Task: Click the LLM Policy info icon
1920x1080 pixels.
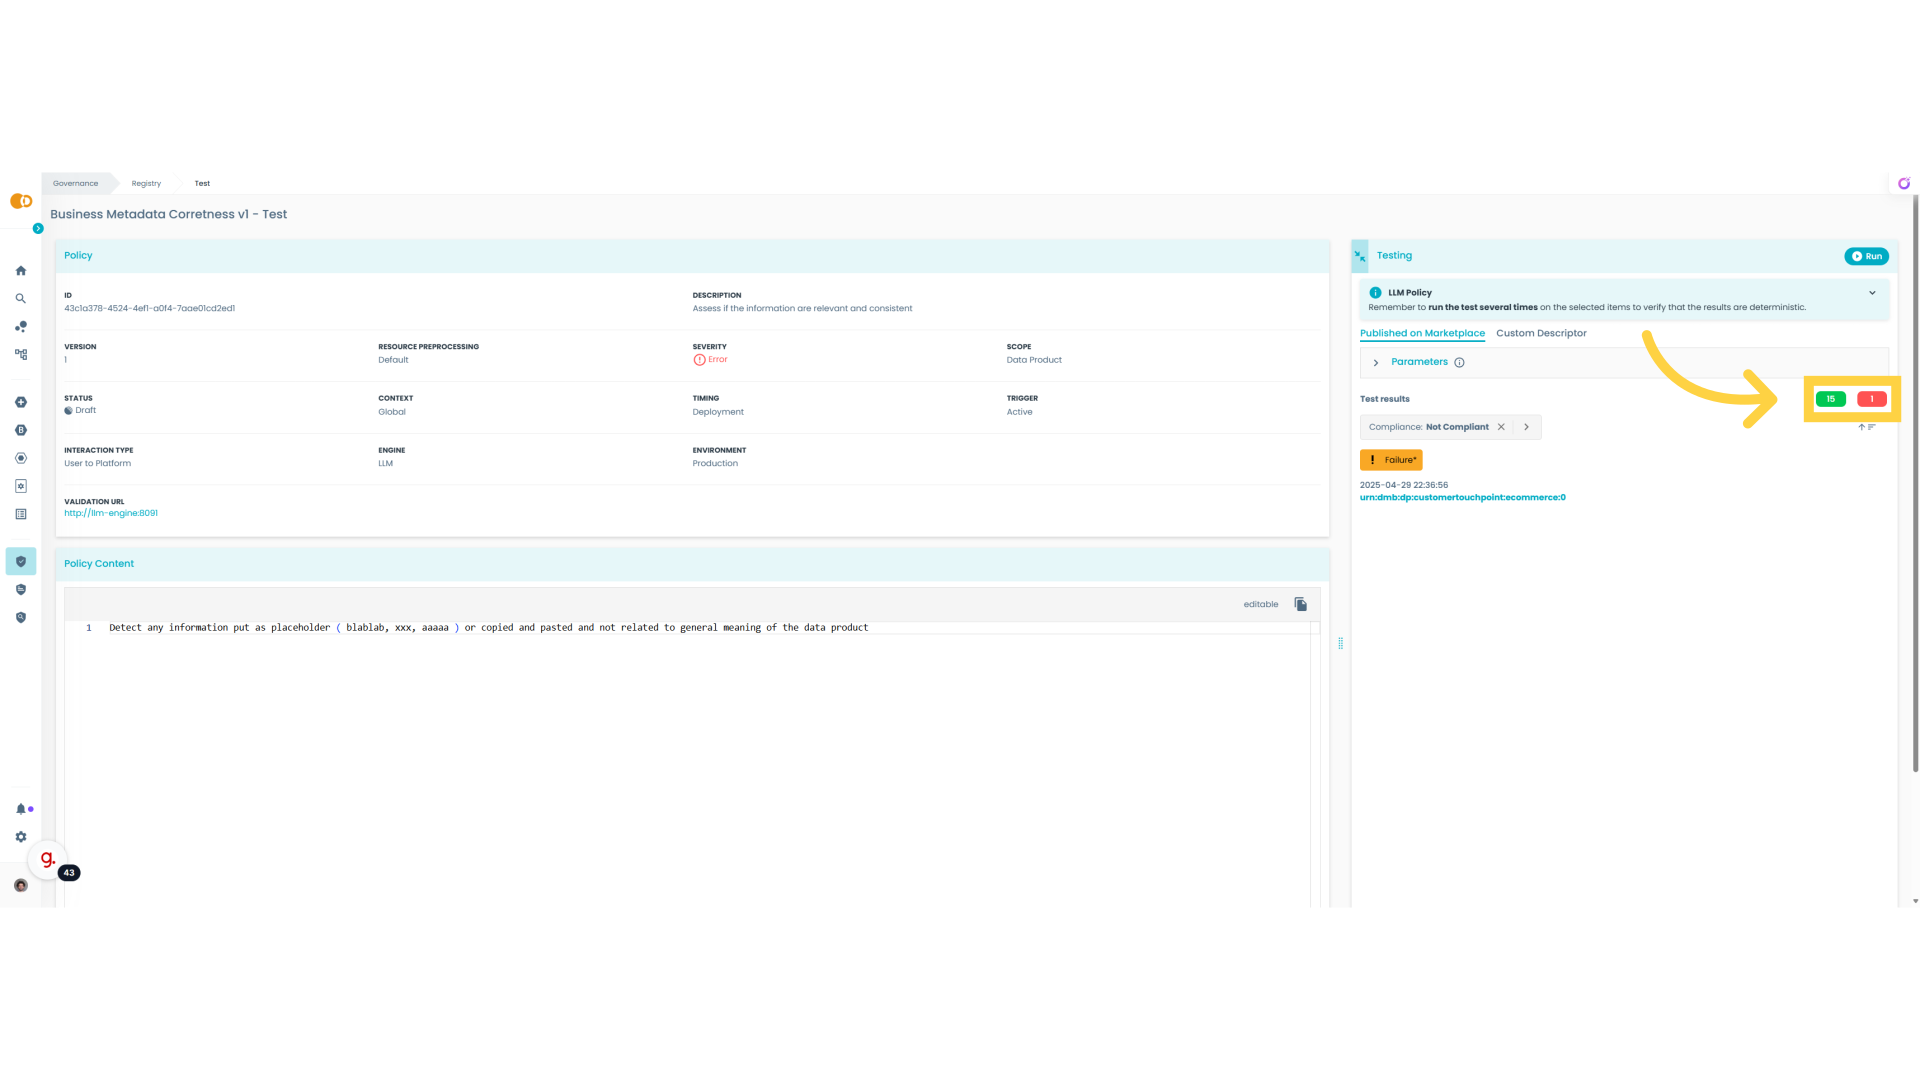Action: [1376, 293]
